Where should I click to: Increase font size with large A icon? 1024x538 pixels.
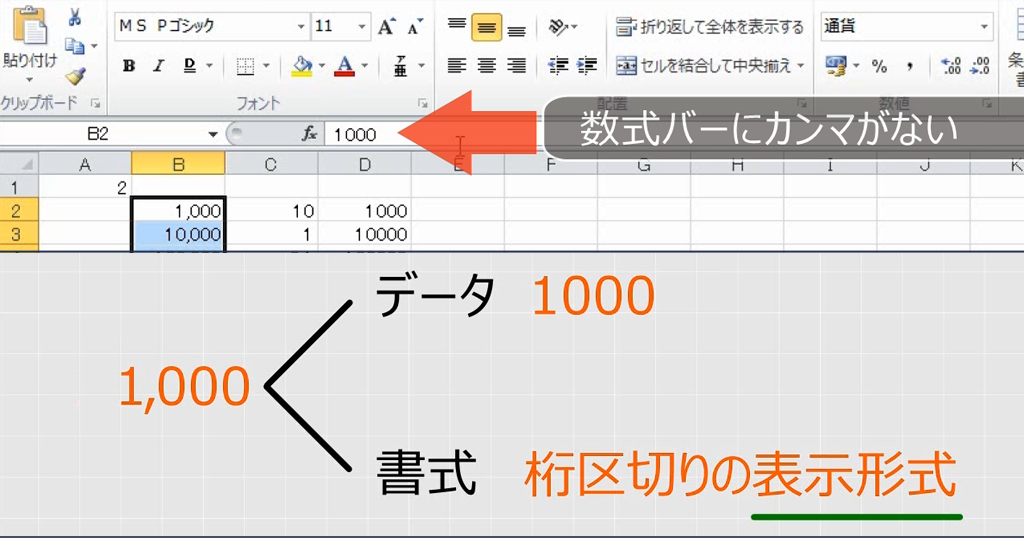tap(386, 27)
